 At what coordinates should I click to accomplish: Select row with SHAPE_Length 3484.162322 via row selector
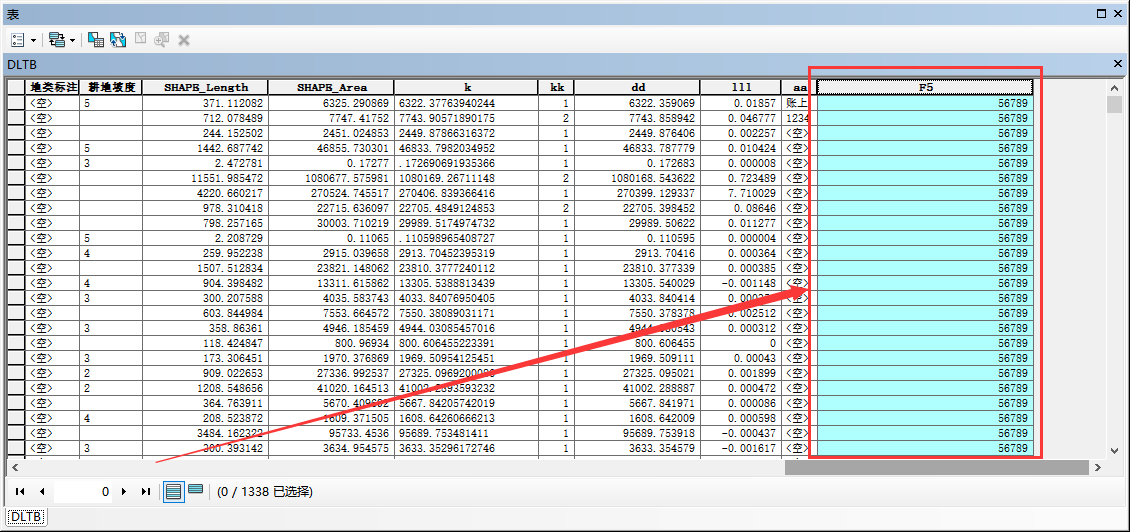pos(16,433)
